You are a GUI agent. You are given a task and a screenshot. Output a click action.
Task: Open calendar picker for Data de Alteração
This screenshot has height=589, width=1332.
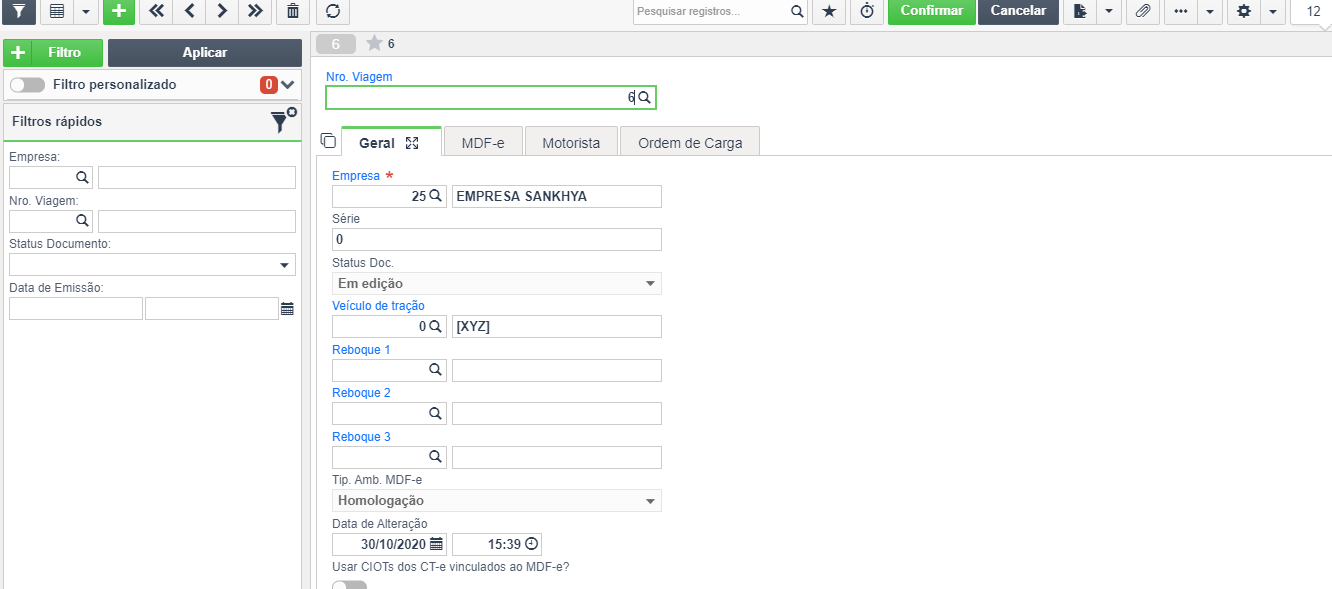[x=436, y=545]
